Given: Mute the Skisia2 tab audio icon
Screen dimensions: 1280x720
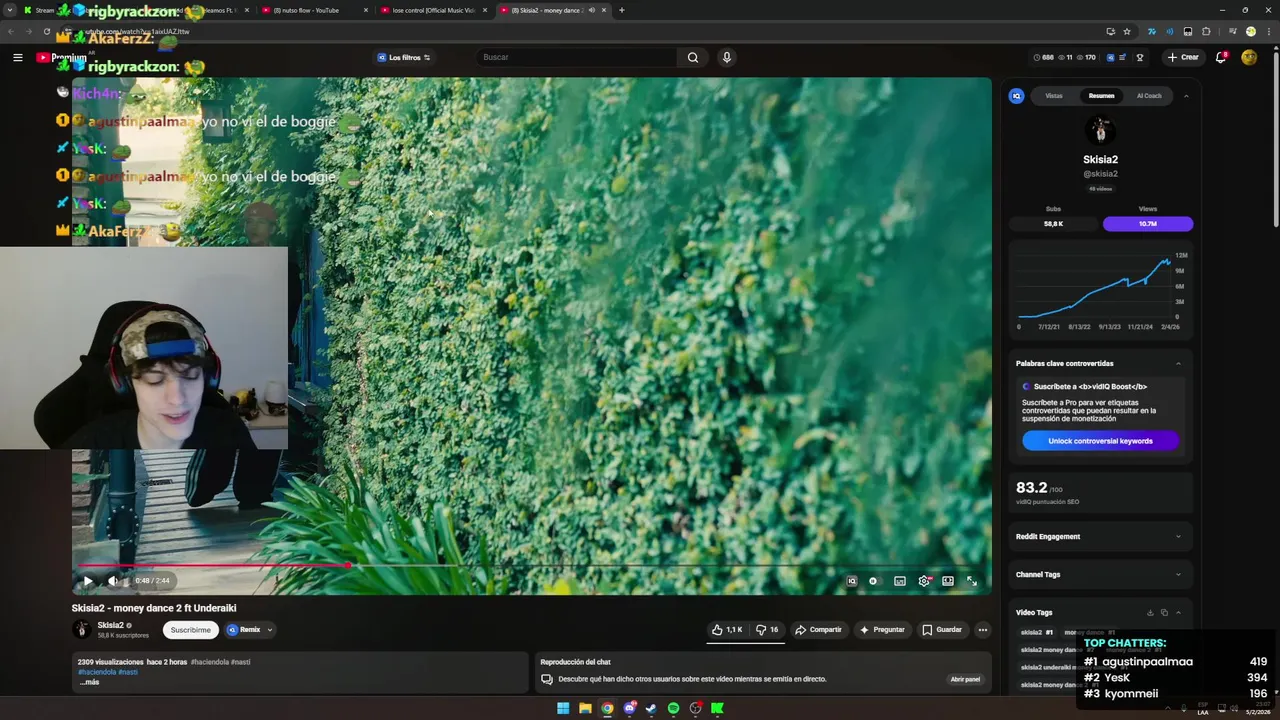Looking at the screenshot, I should coord(592,10).
